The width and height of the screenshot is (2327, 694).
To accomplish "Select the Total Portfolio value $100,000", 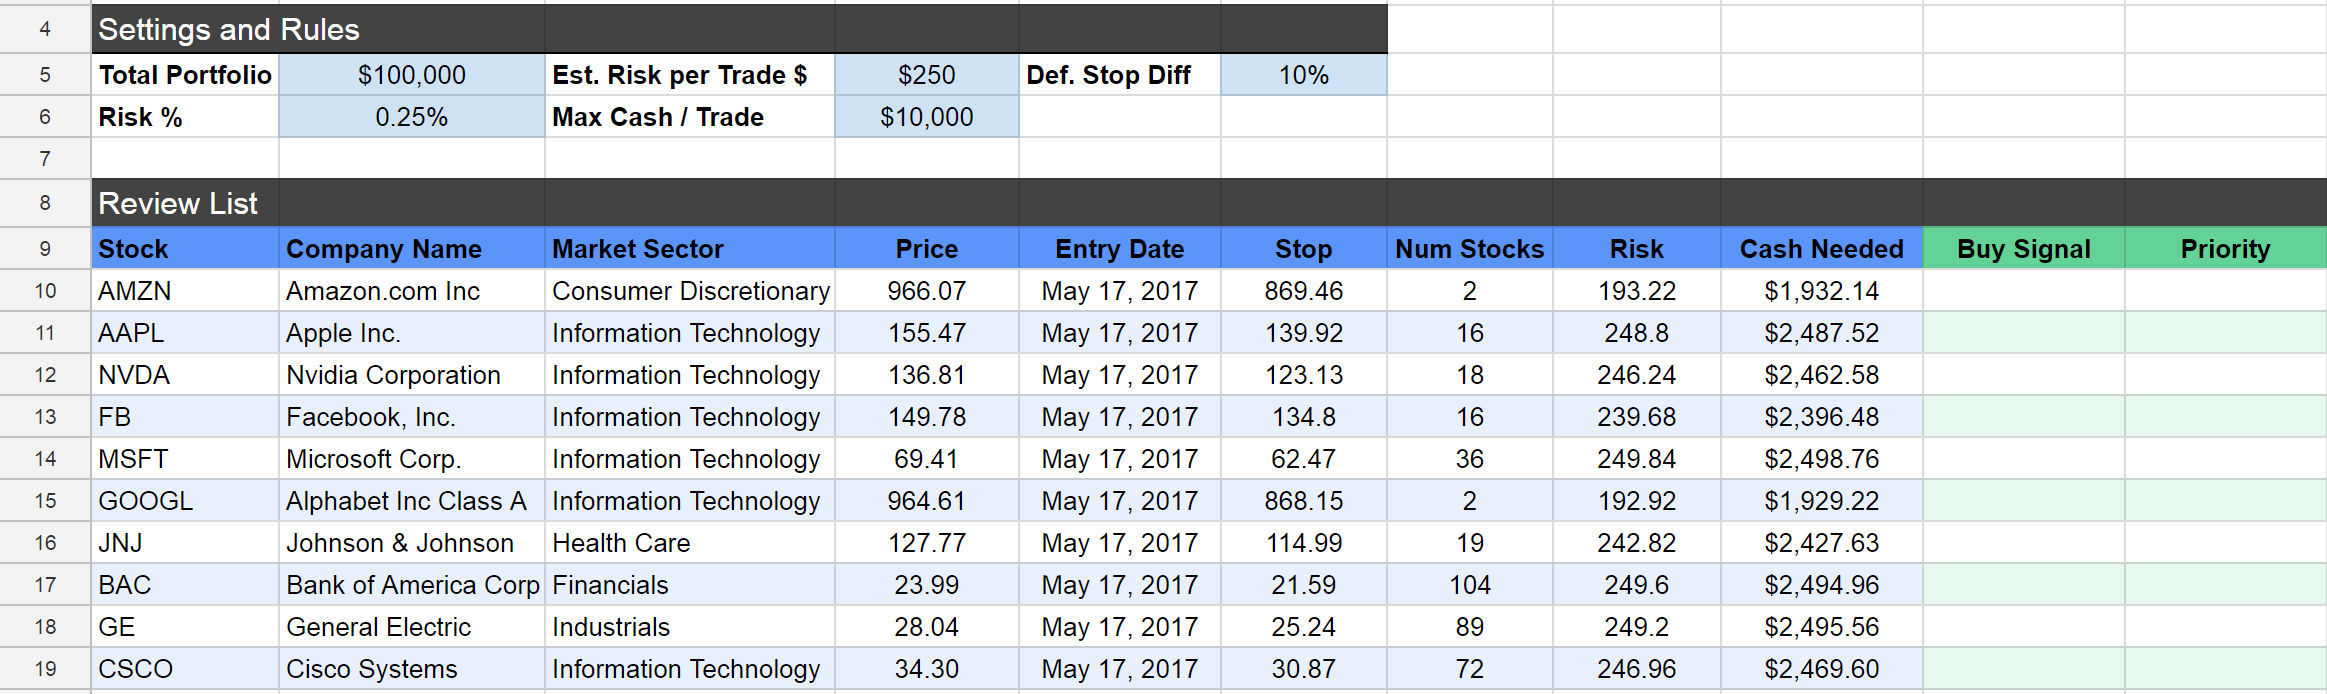I will (411, 75).
